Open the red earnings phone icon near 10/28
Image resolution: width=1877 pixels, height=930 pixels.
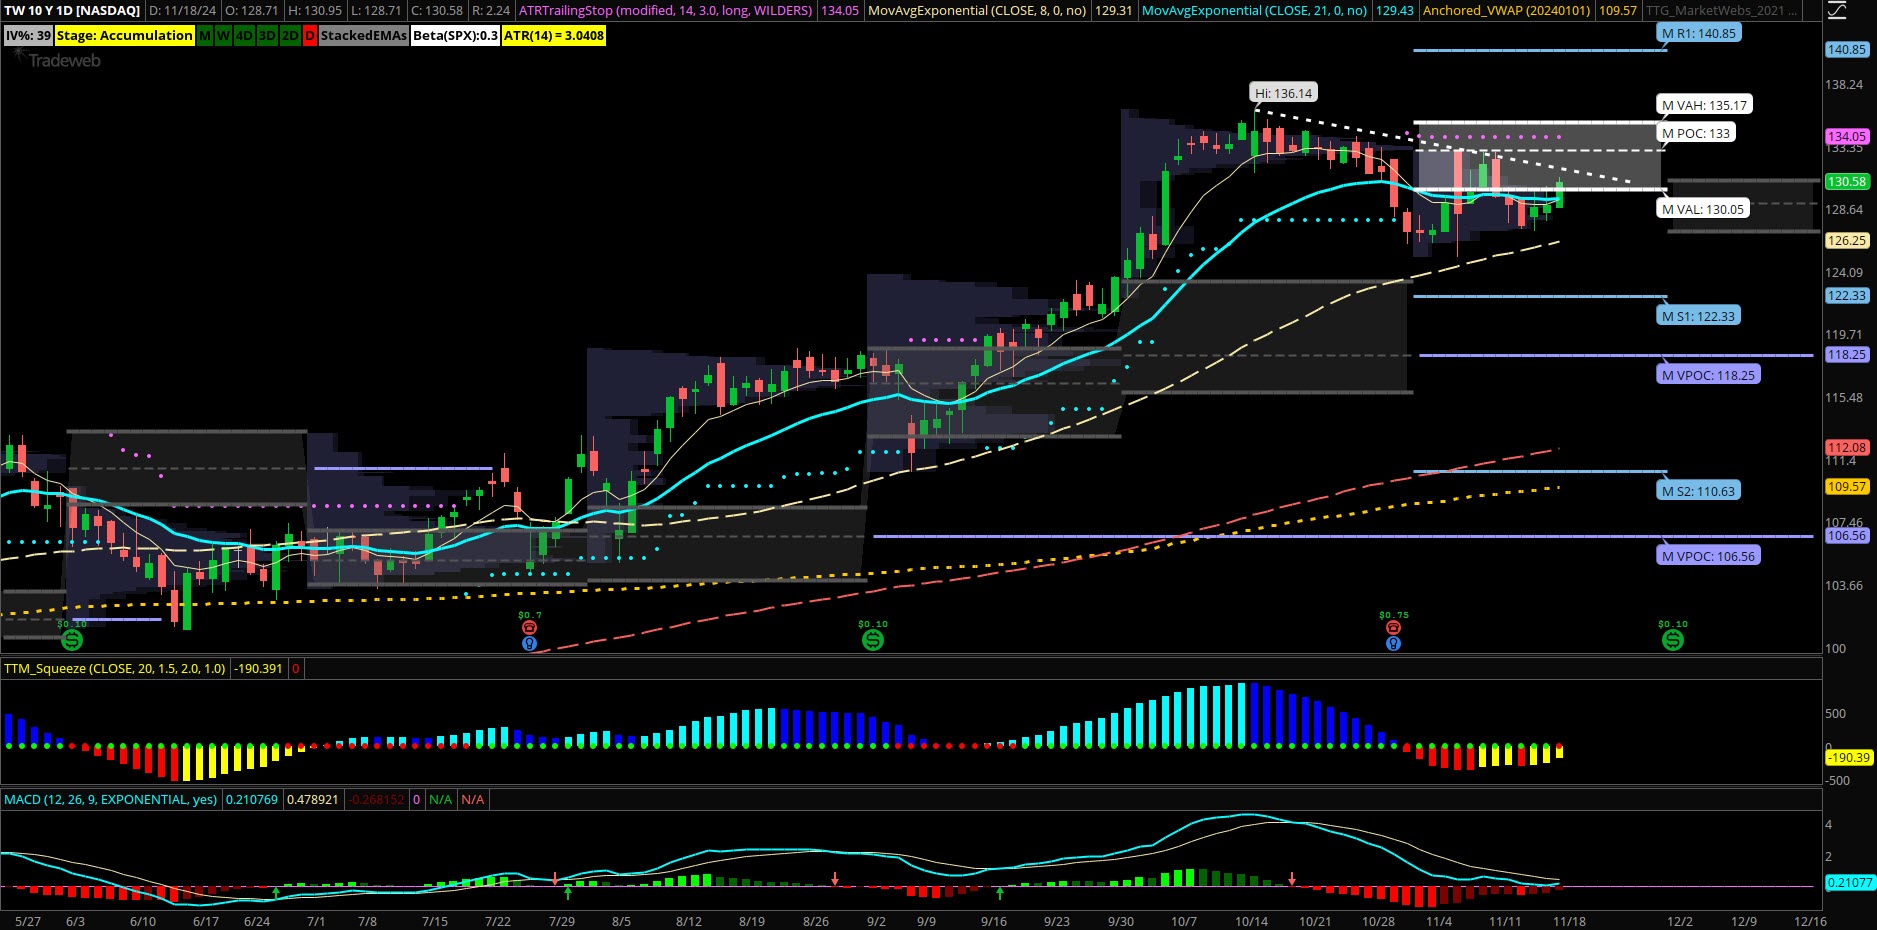click(1393, 628)
